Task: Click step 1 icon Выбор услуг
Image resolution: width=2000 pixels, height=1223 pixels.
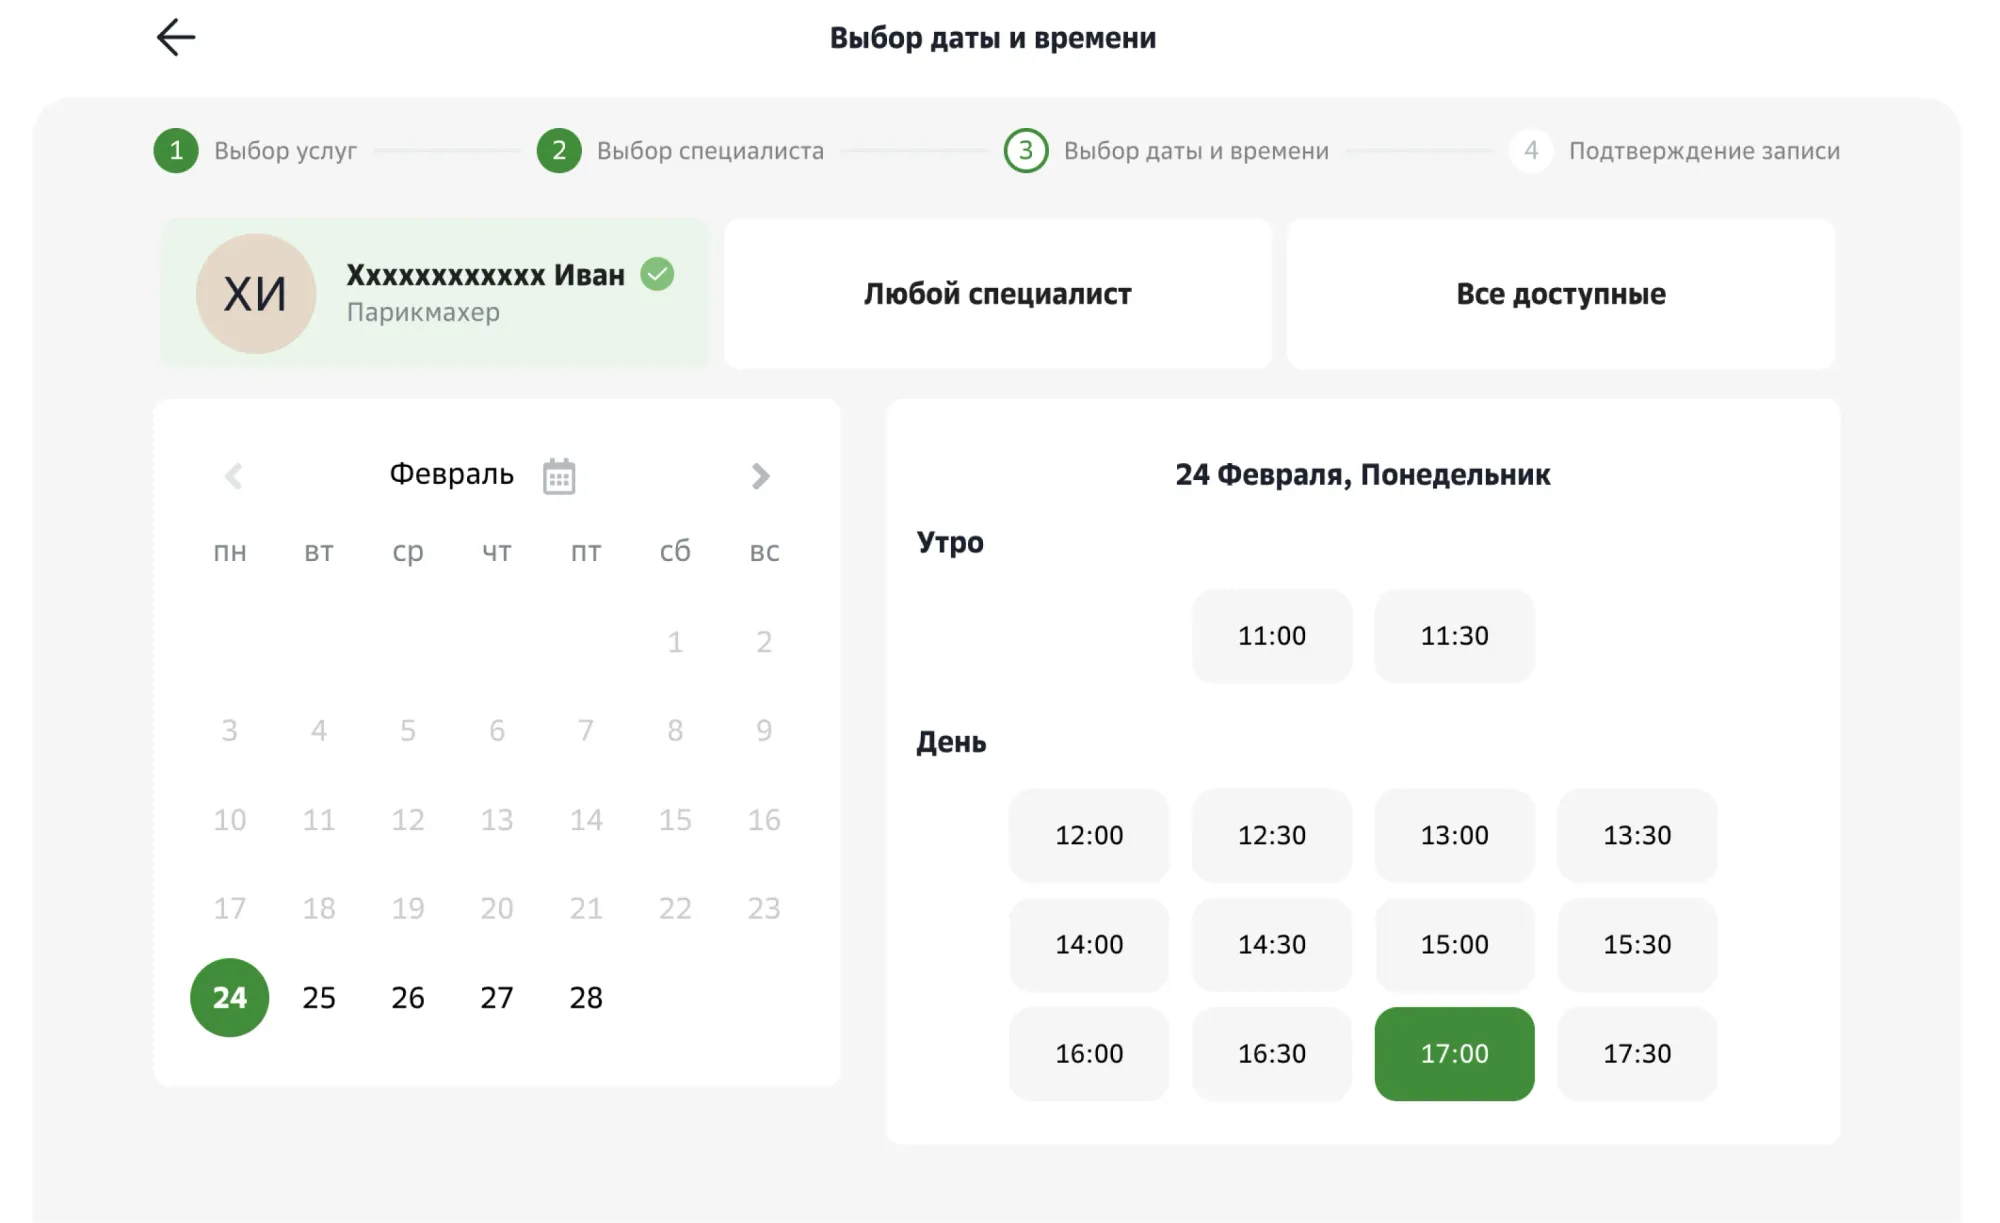Action: 176,151
